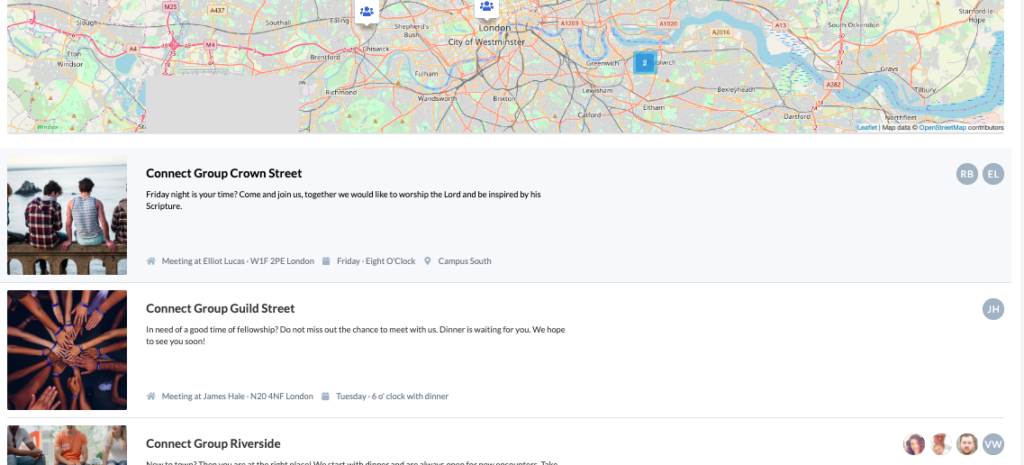Follow the OpenStreetMap attribution link
The height and width of the screenshot is (465, 1024).
coord(942,127)
